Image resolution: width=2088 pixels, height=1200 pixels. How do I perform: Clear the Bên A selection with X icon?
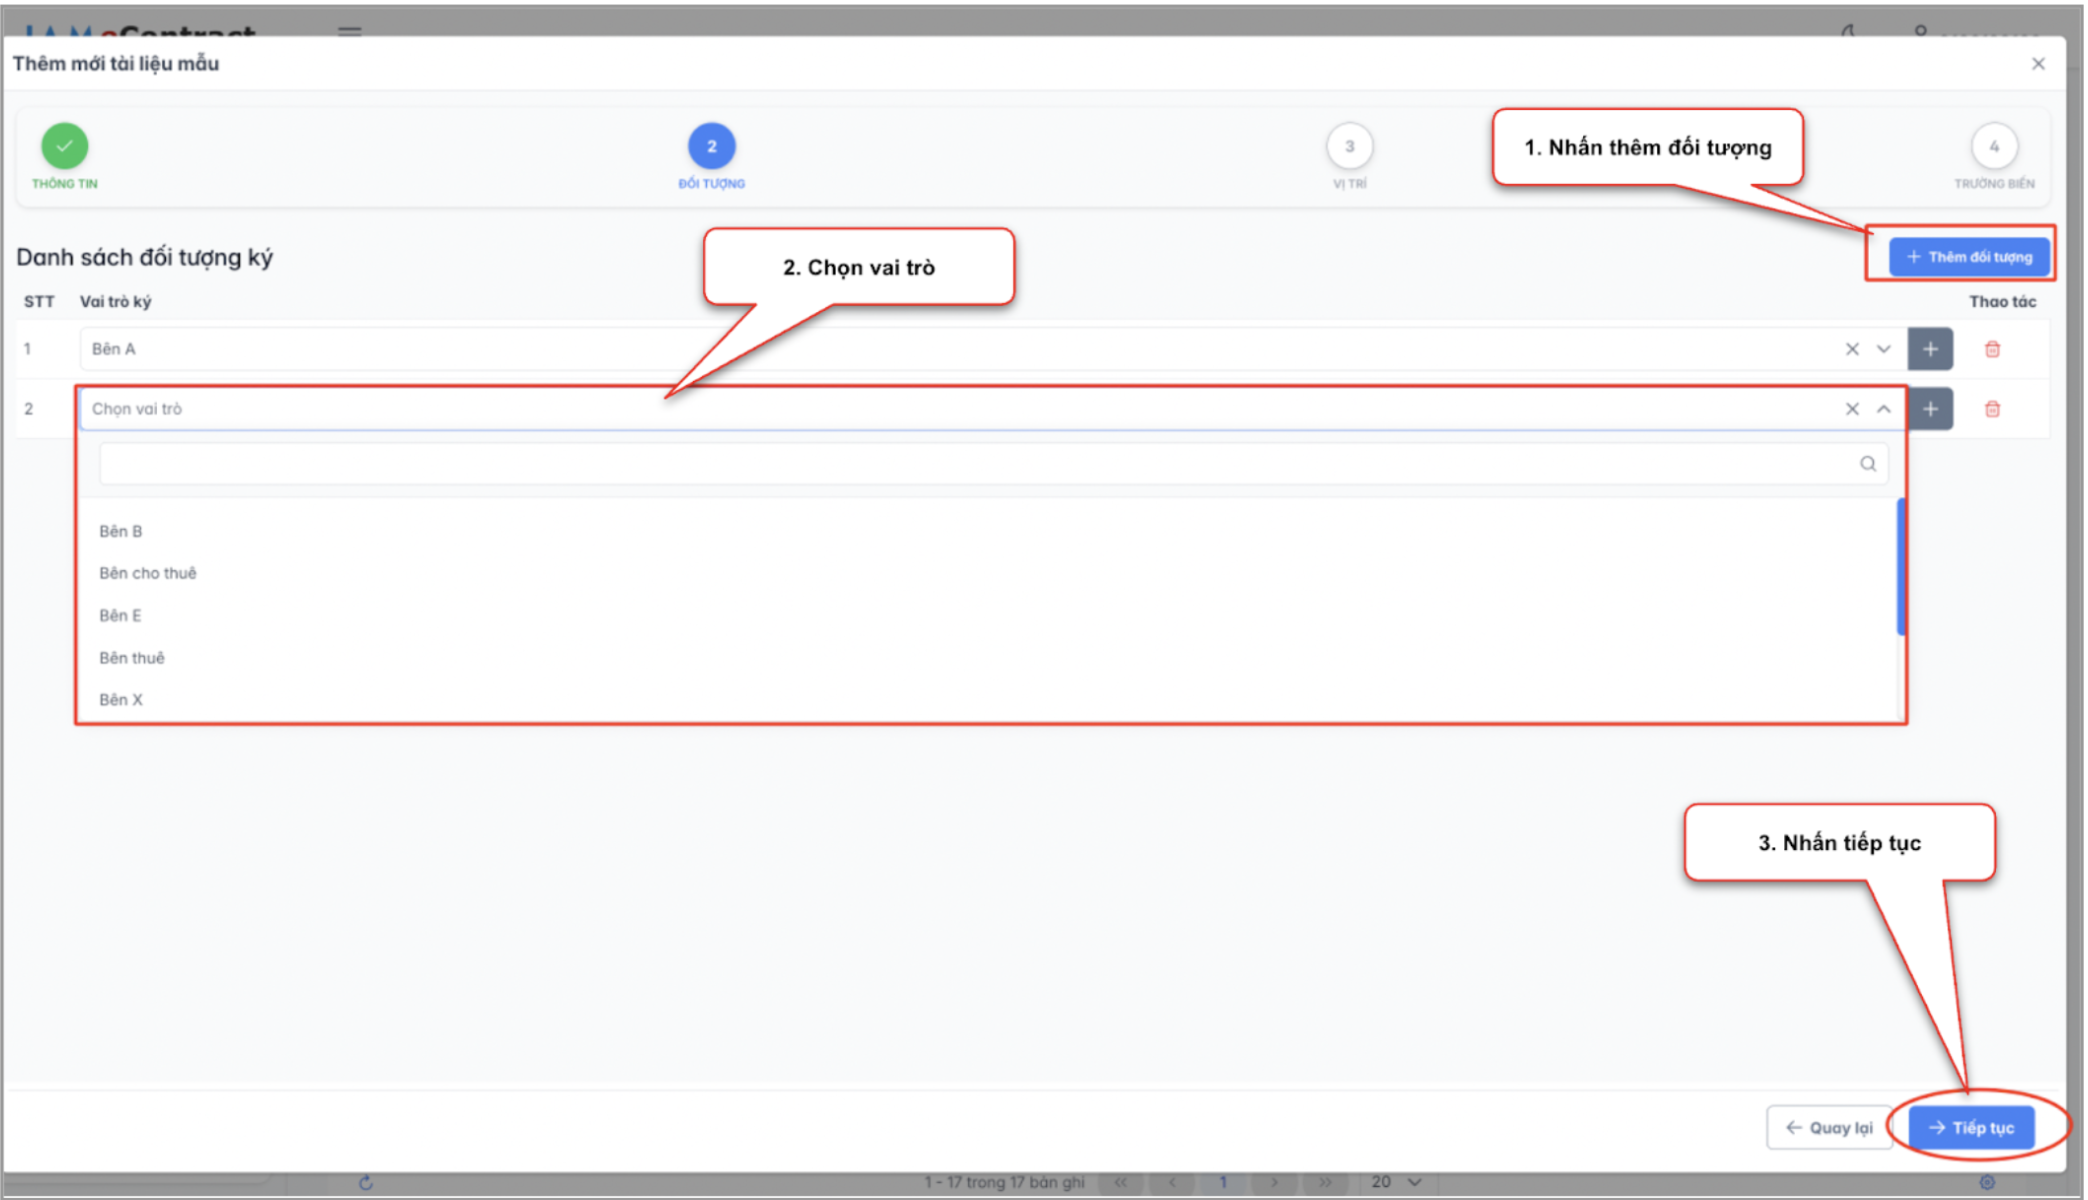(1851, 349)
